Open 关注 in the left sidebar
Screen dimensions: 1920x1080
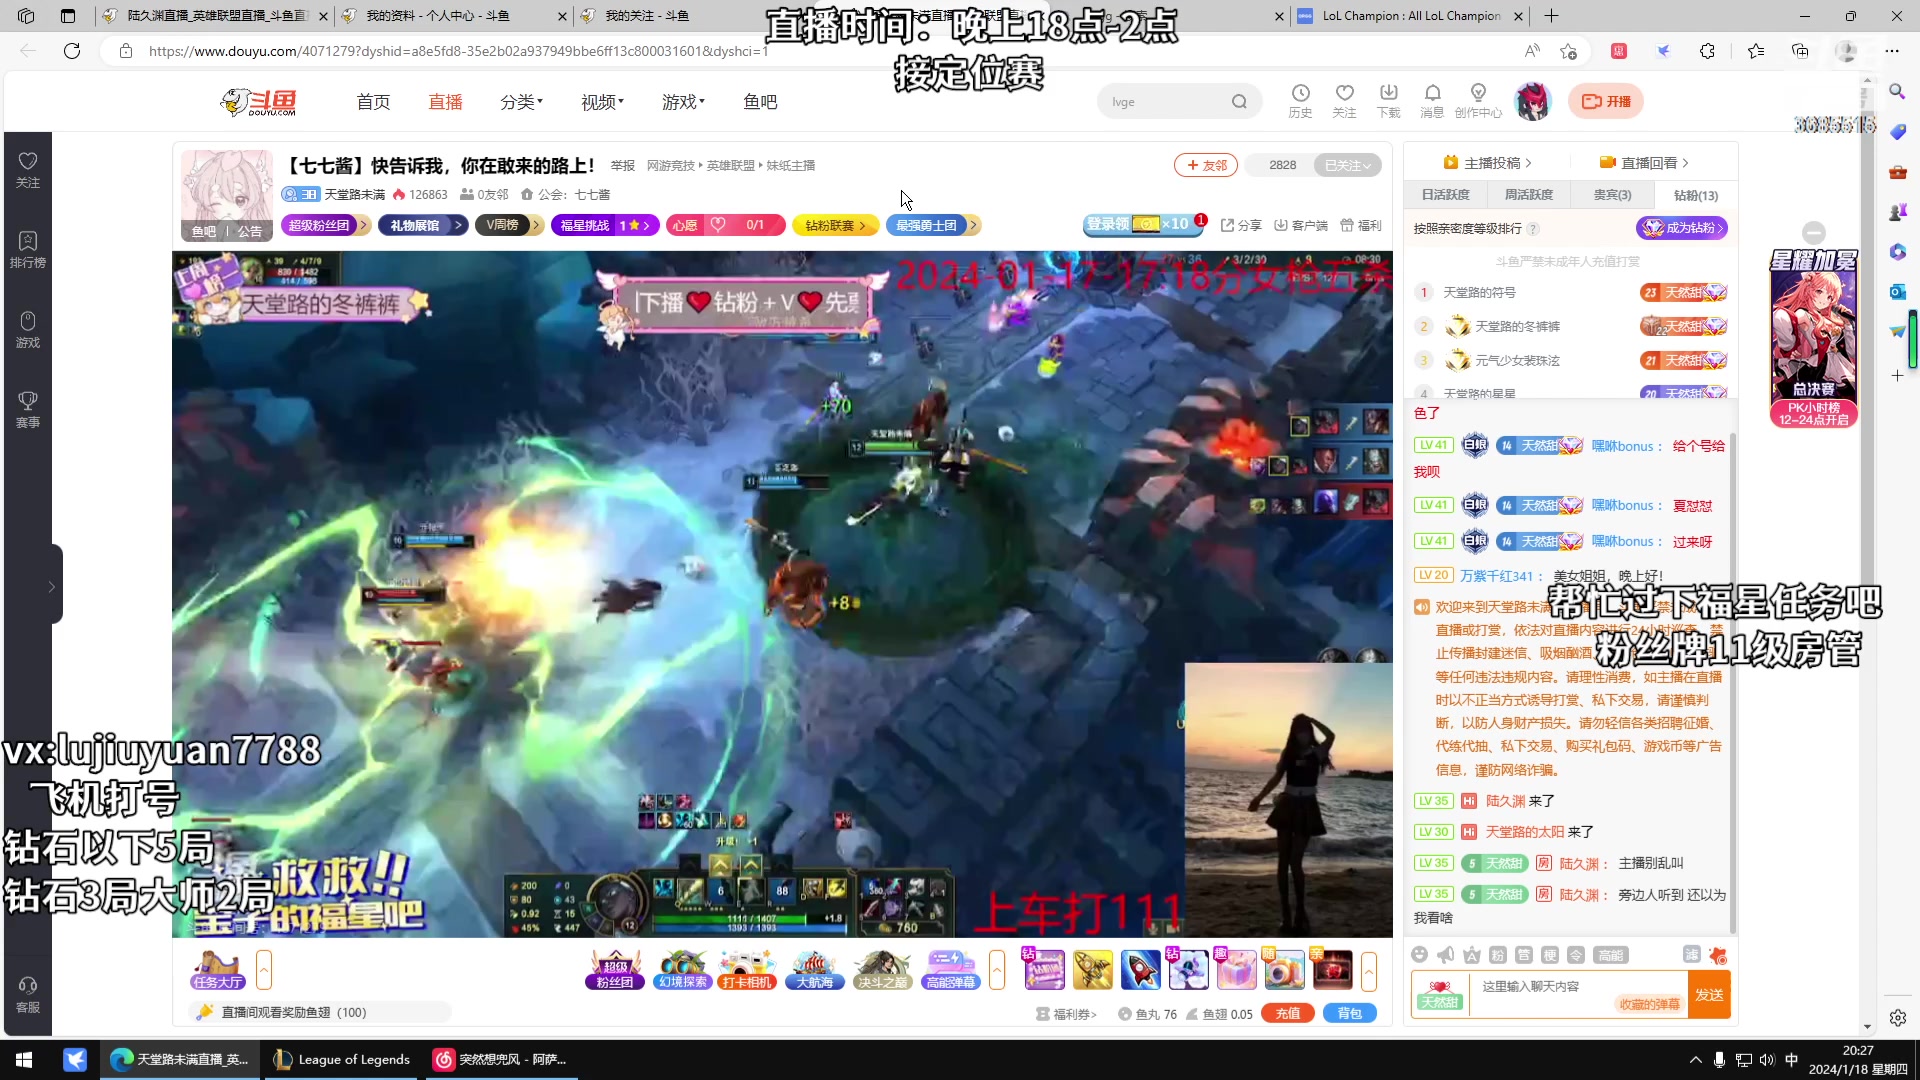[28, 170]
